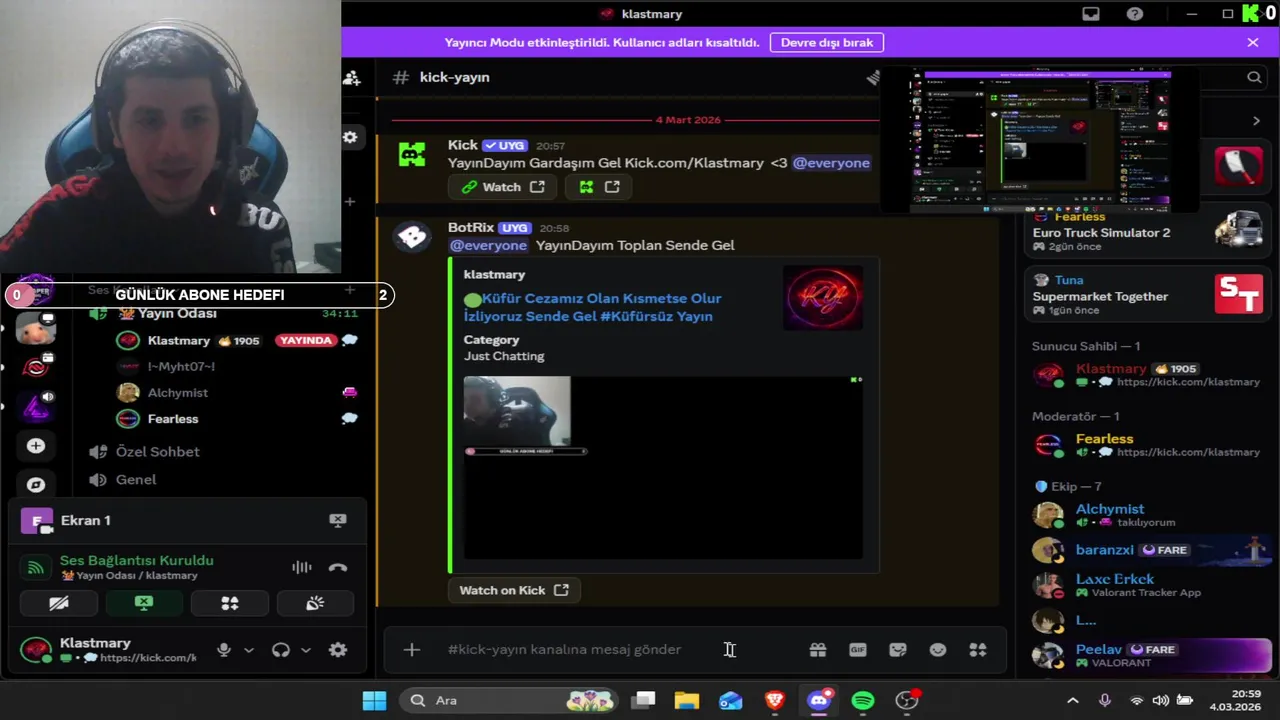Stop streaming Ekran 1 via the monitor-x icon

338,520
